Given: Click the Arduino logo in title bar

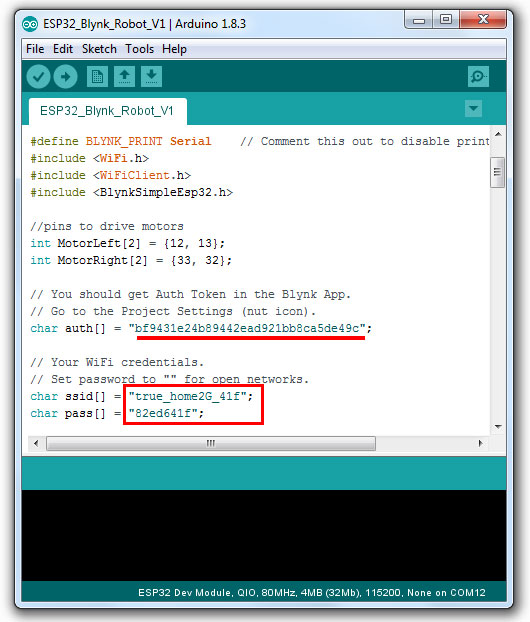Looking at the screenshot, I should point(30,24).
